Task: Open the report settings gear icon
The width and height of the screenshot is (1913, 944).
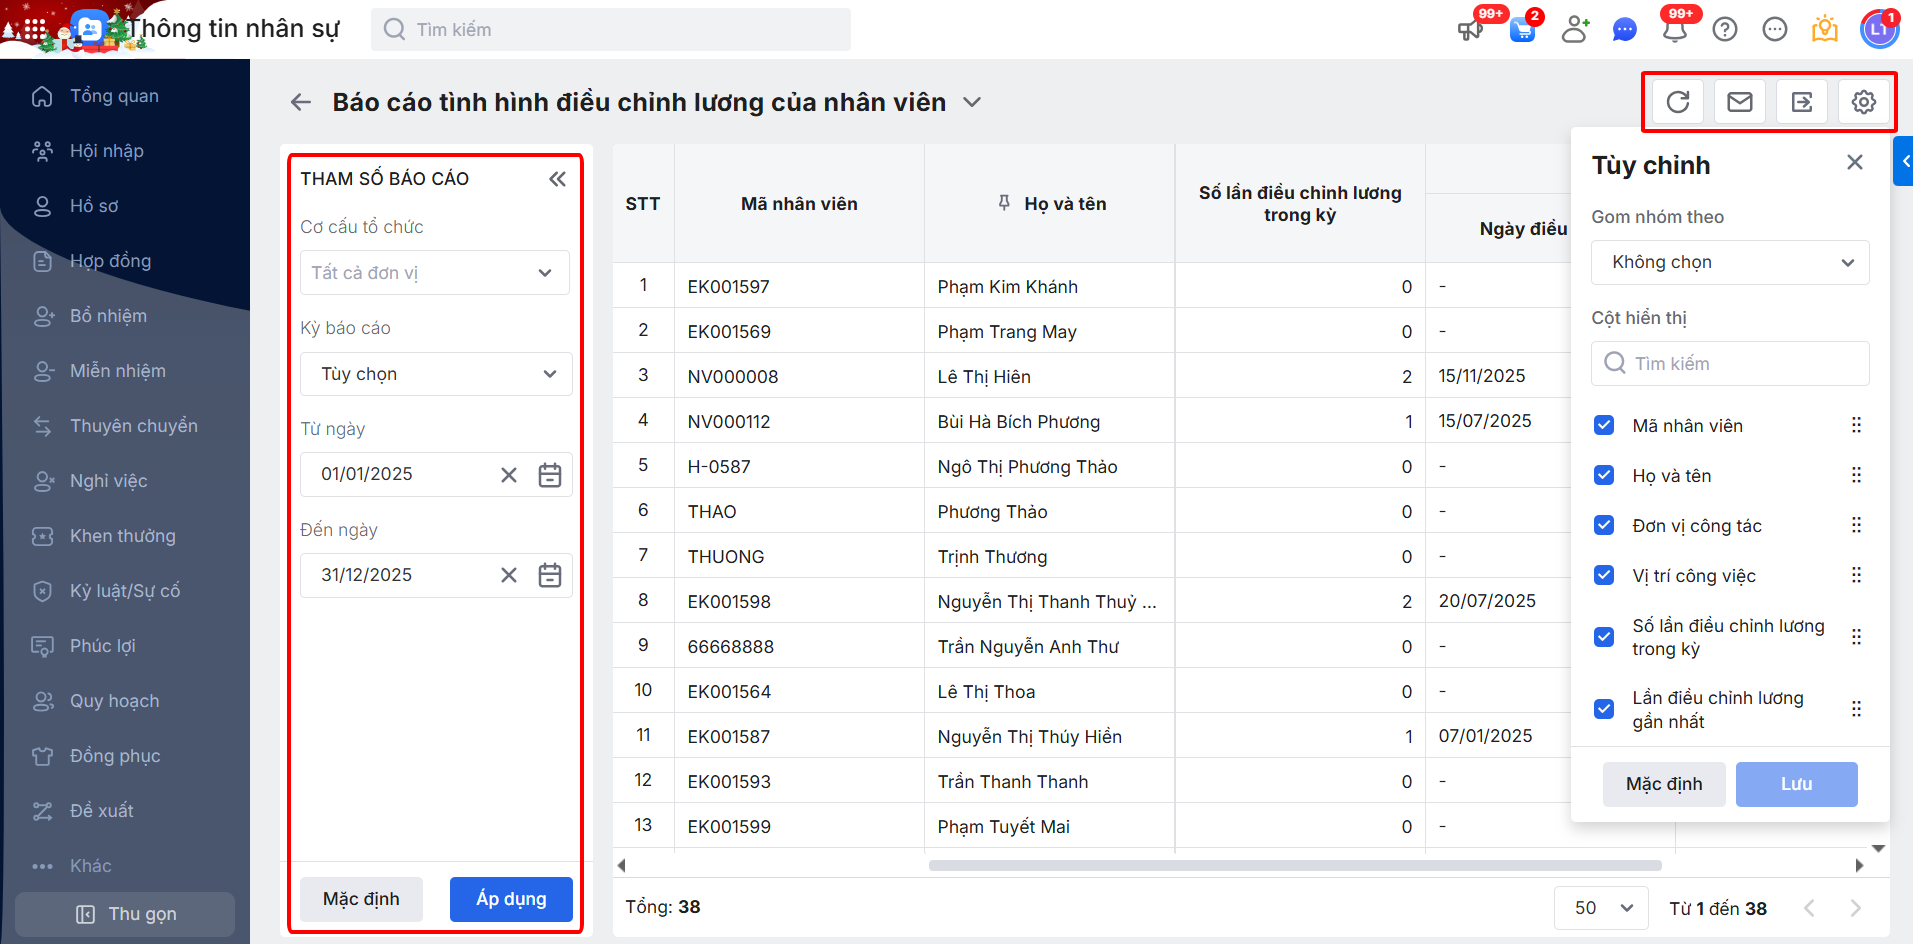Action: click(x=1863, y=102)
